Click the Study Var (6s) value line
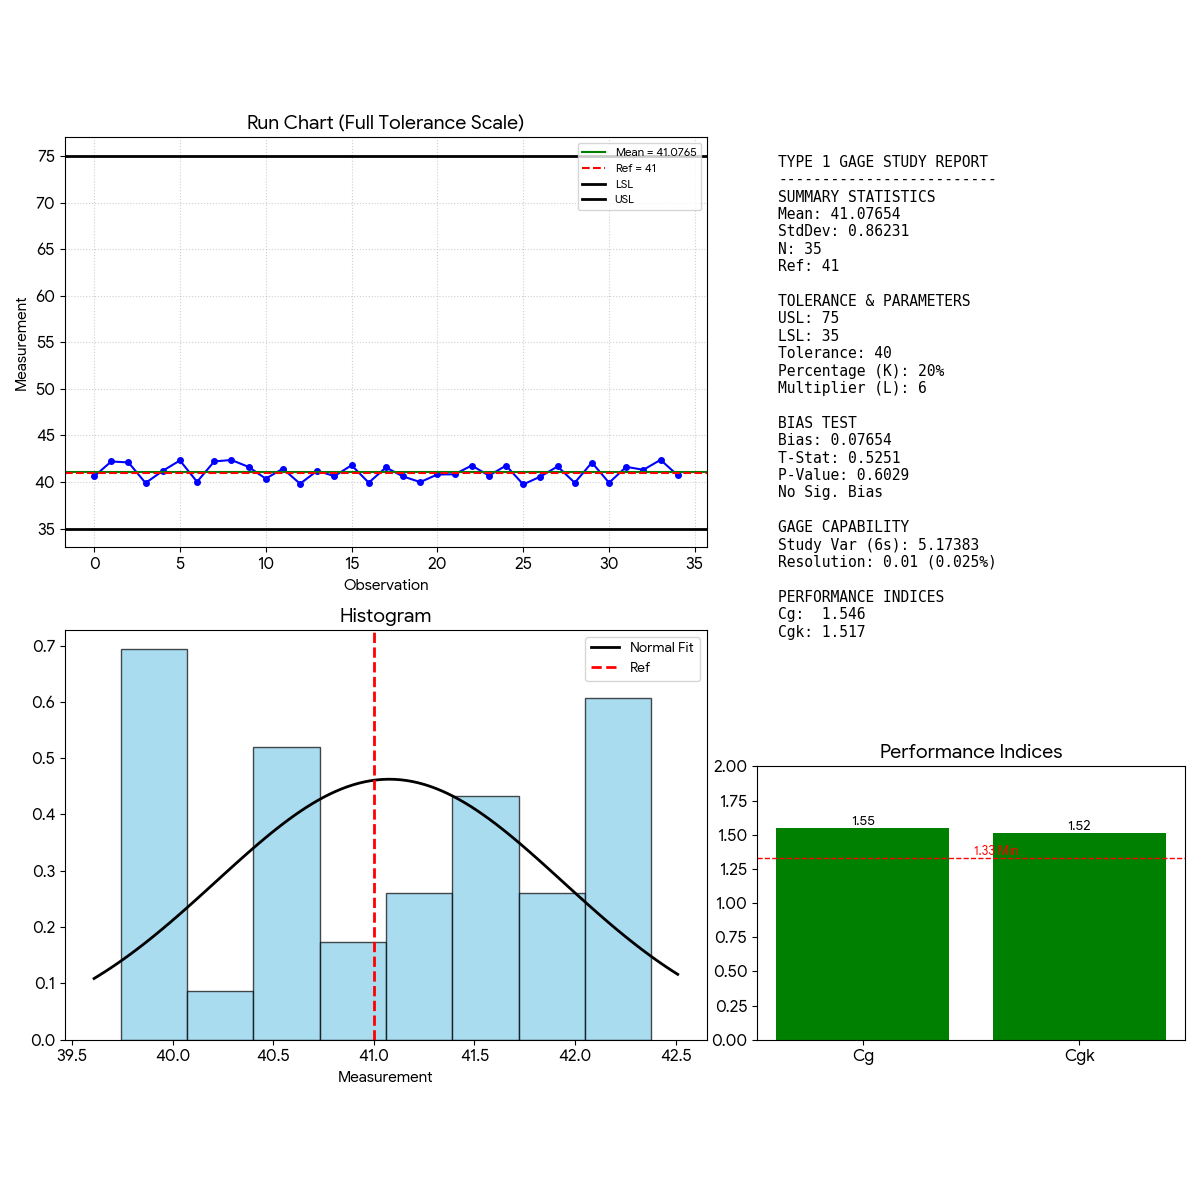The image size is (1200, 1200). 878,545
